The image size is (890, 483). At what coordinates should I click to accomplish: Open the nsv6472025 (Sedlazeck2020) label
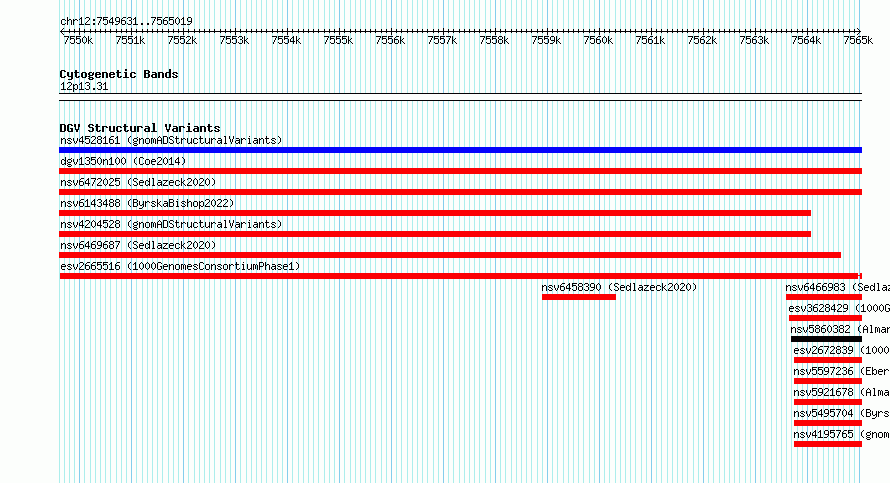click(x=138, y=182)
